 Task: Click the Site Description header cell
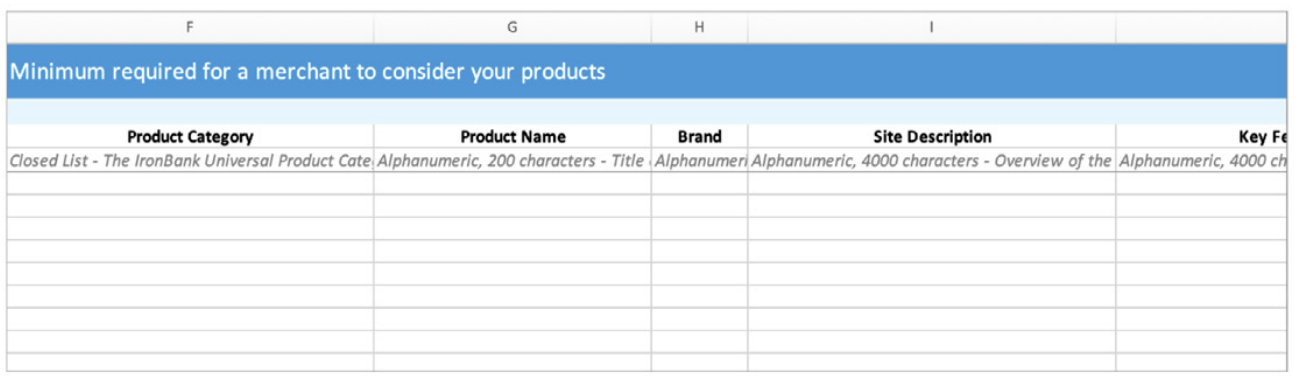coord(931,137)
